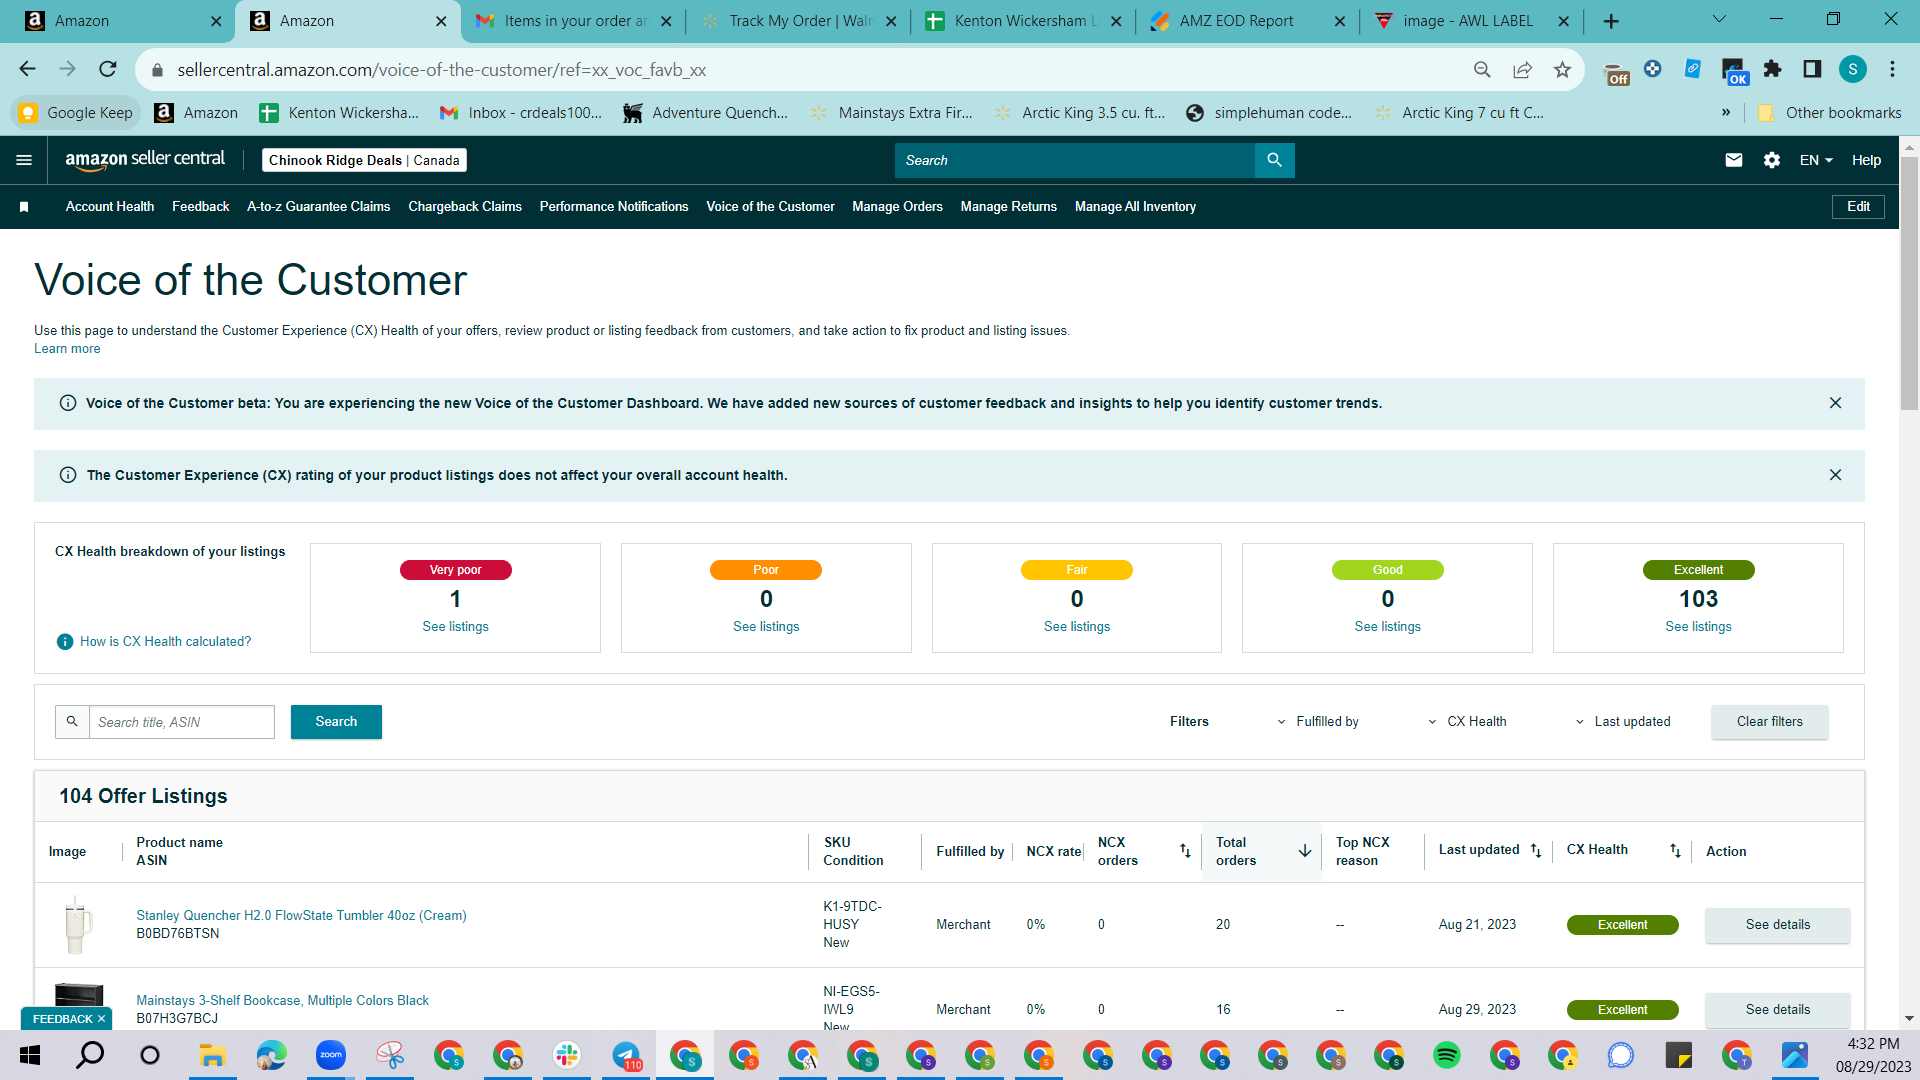Expand the CX Health filter dropdown
The image size is (1920, 1080).
click(1467, 722)
